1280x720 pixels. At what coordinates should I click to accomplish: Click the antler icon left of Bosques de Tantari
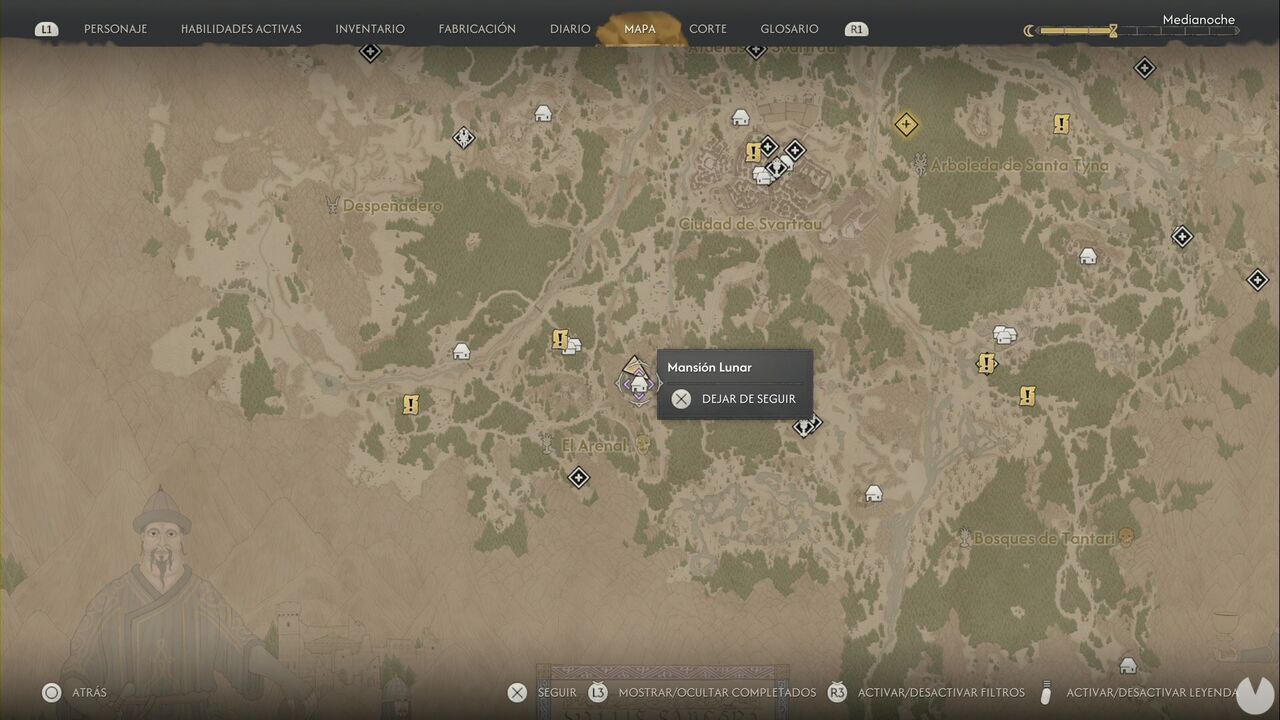pos(964,538)
